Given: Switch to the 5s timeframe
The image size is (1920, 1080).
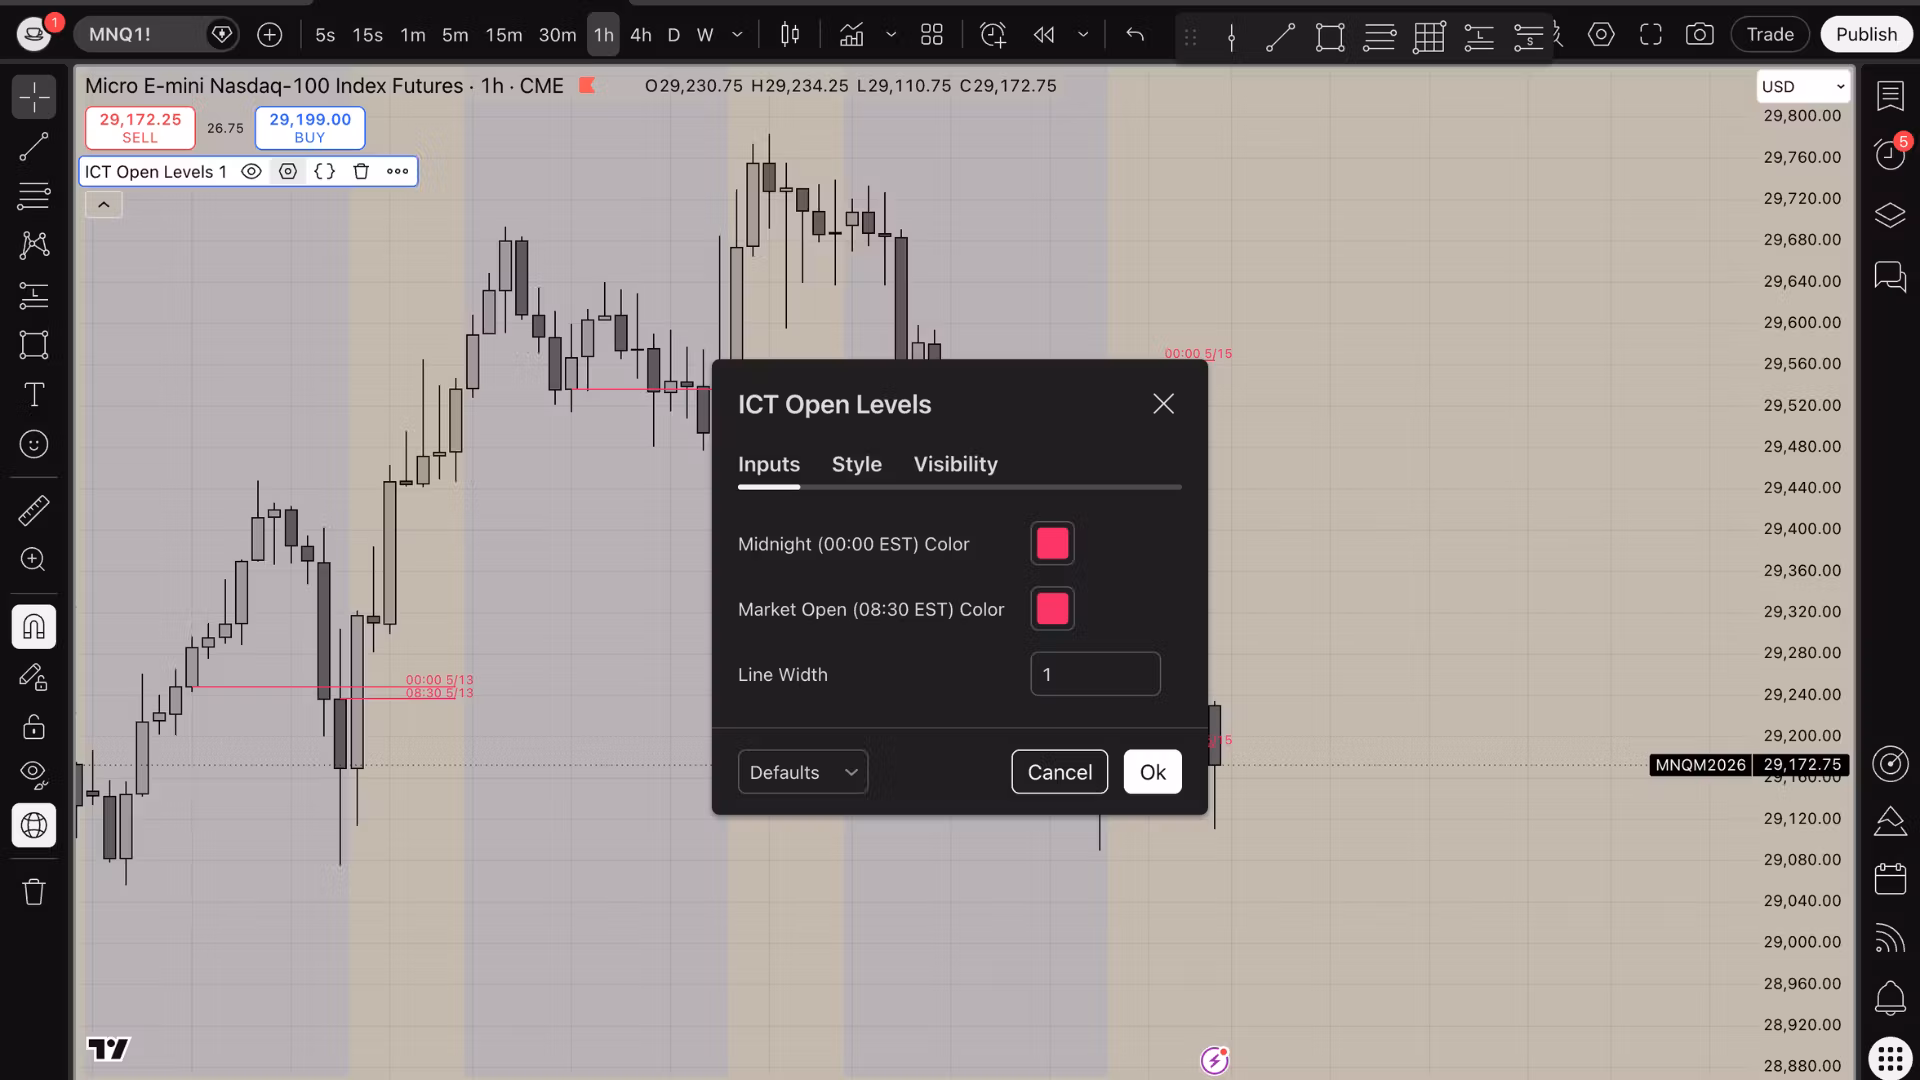Looking at the screenshot, I should tap(325, 35).
